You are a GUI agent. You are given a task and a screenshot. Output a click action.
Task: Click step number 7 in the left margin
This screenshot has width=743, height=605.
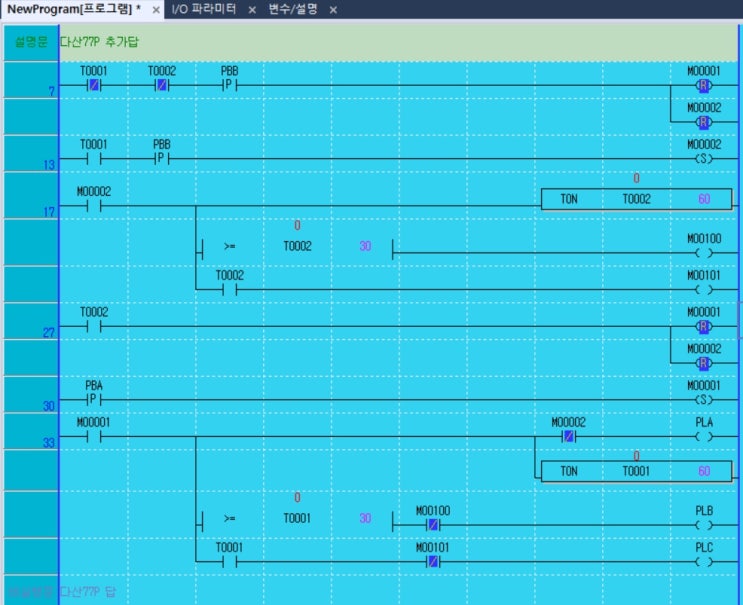(52, 91)
